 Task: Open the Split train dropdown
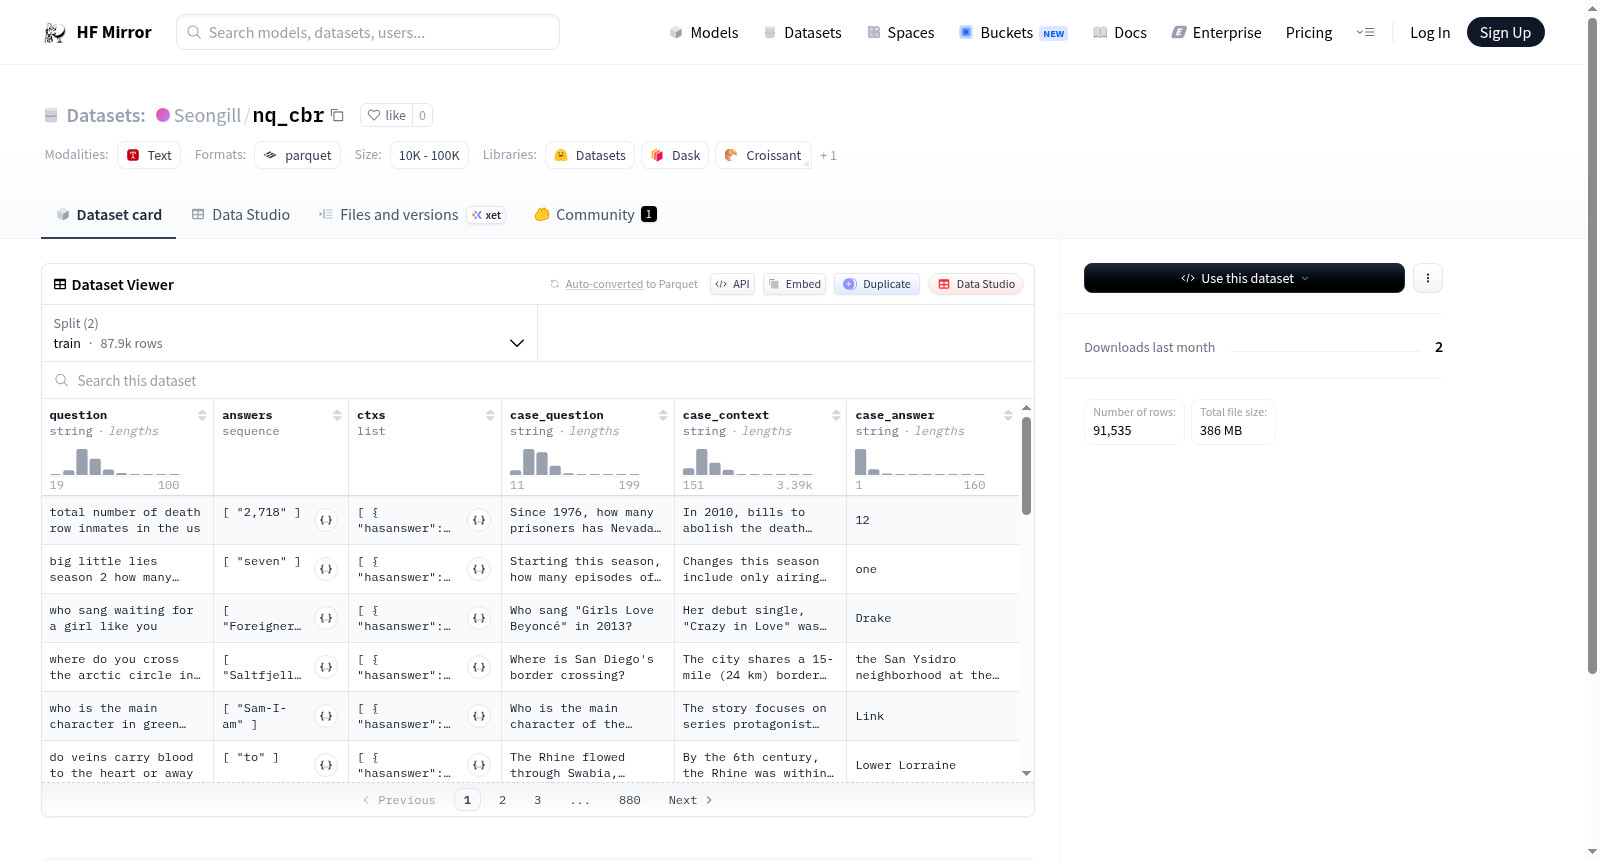[290, 333]
